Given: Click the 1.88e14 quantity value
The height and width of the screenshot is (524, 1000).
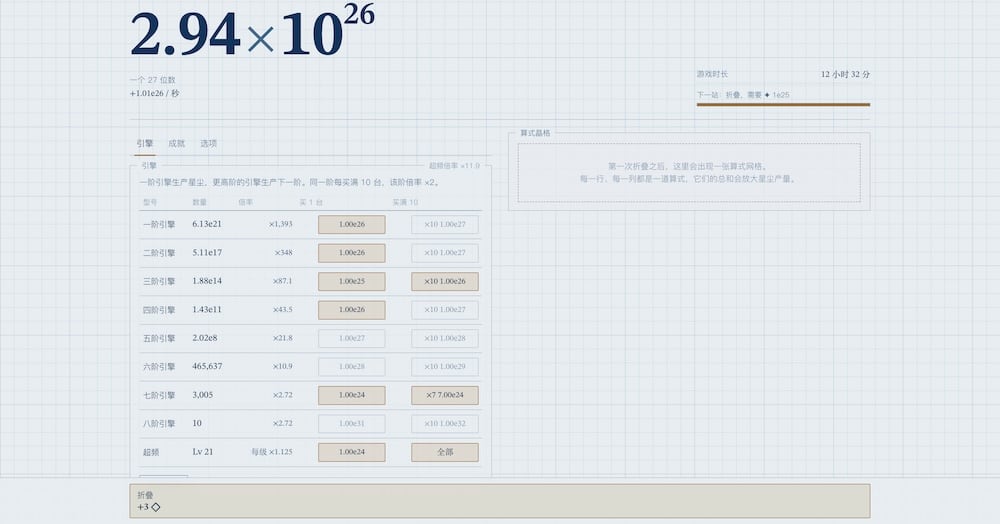Looking at the screenshot, I should [x=207, y=281].
